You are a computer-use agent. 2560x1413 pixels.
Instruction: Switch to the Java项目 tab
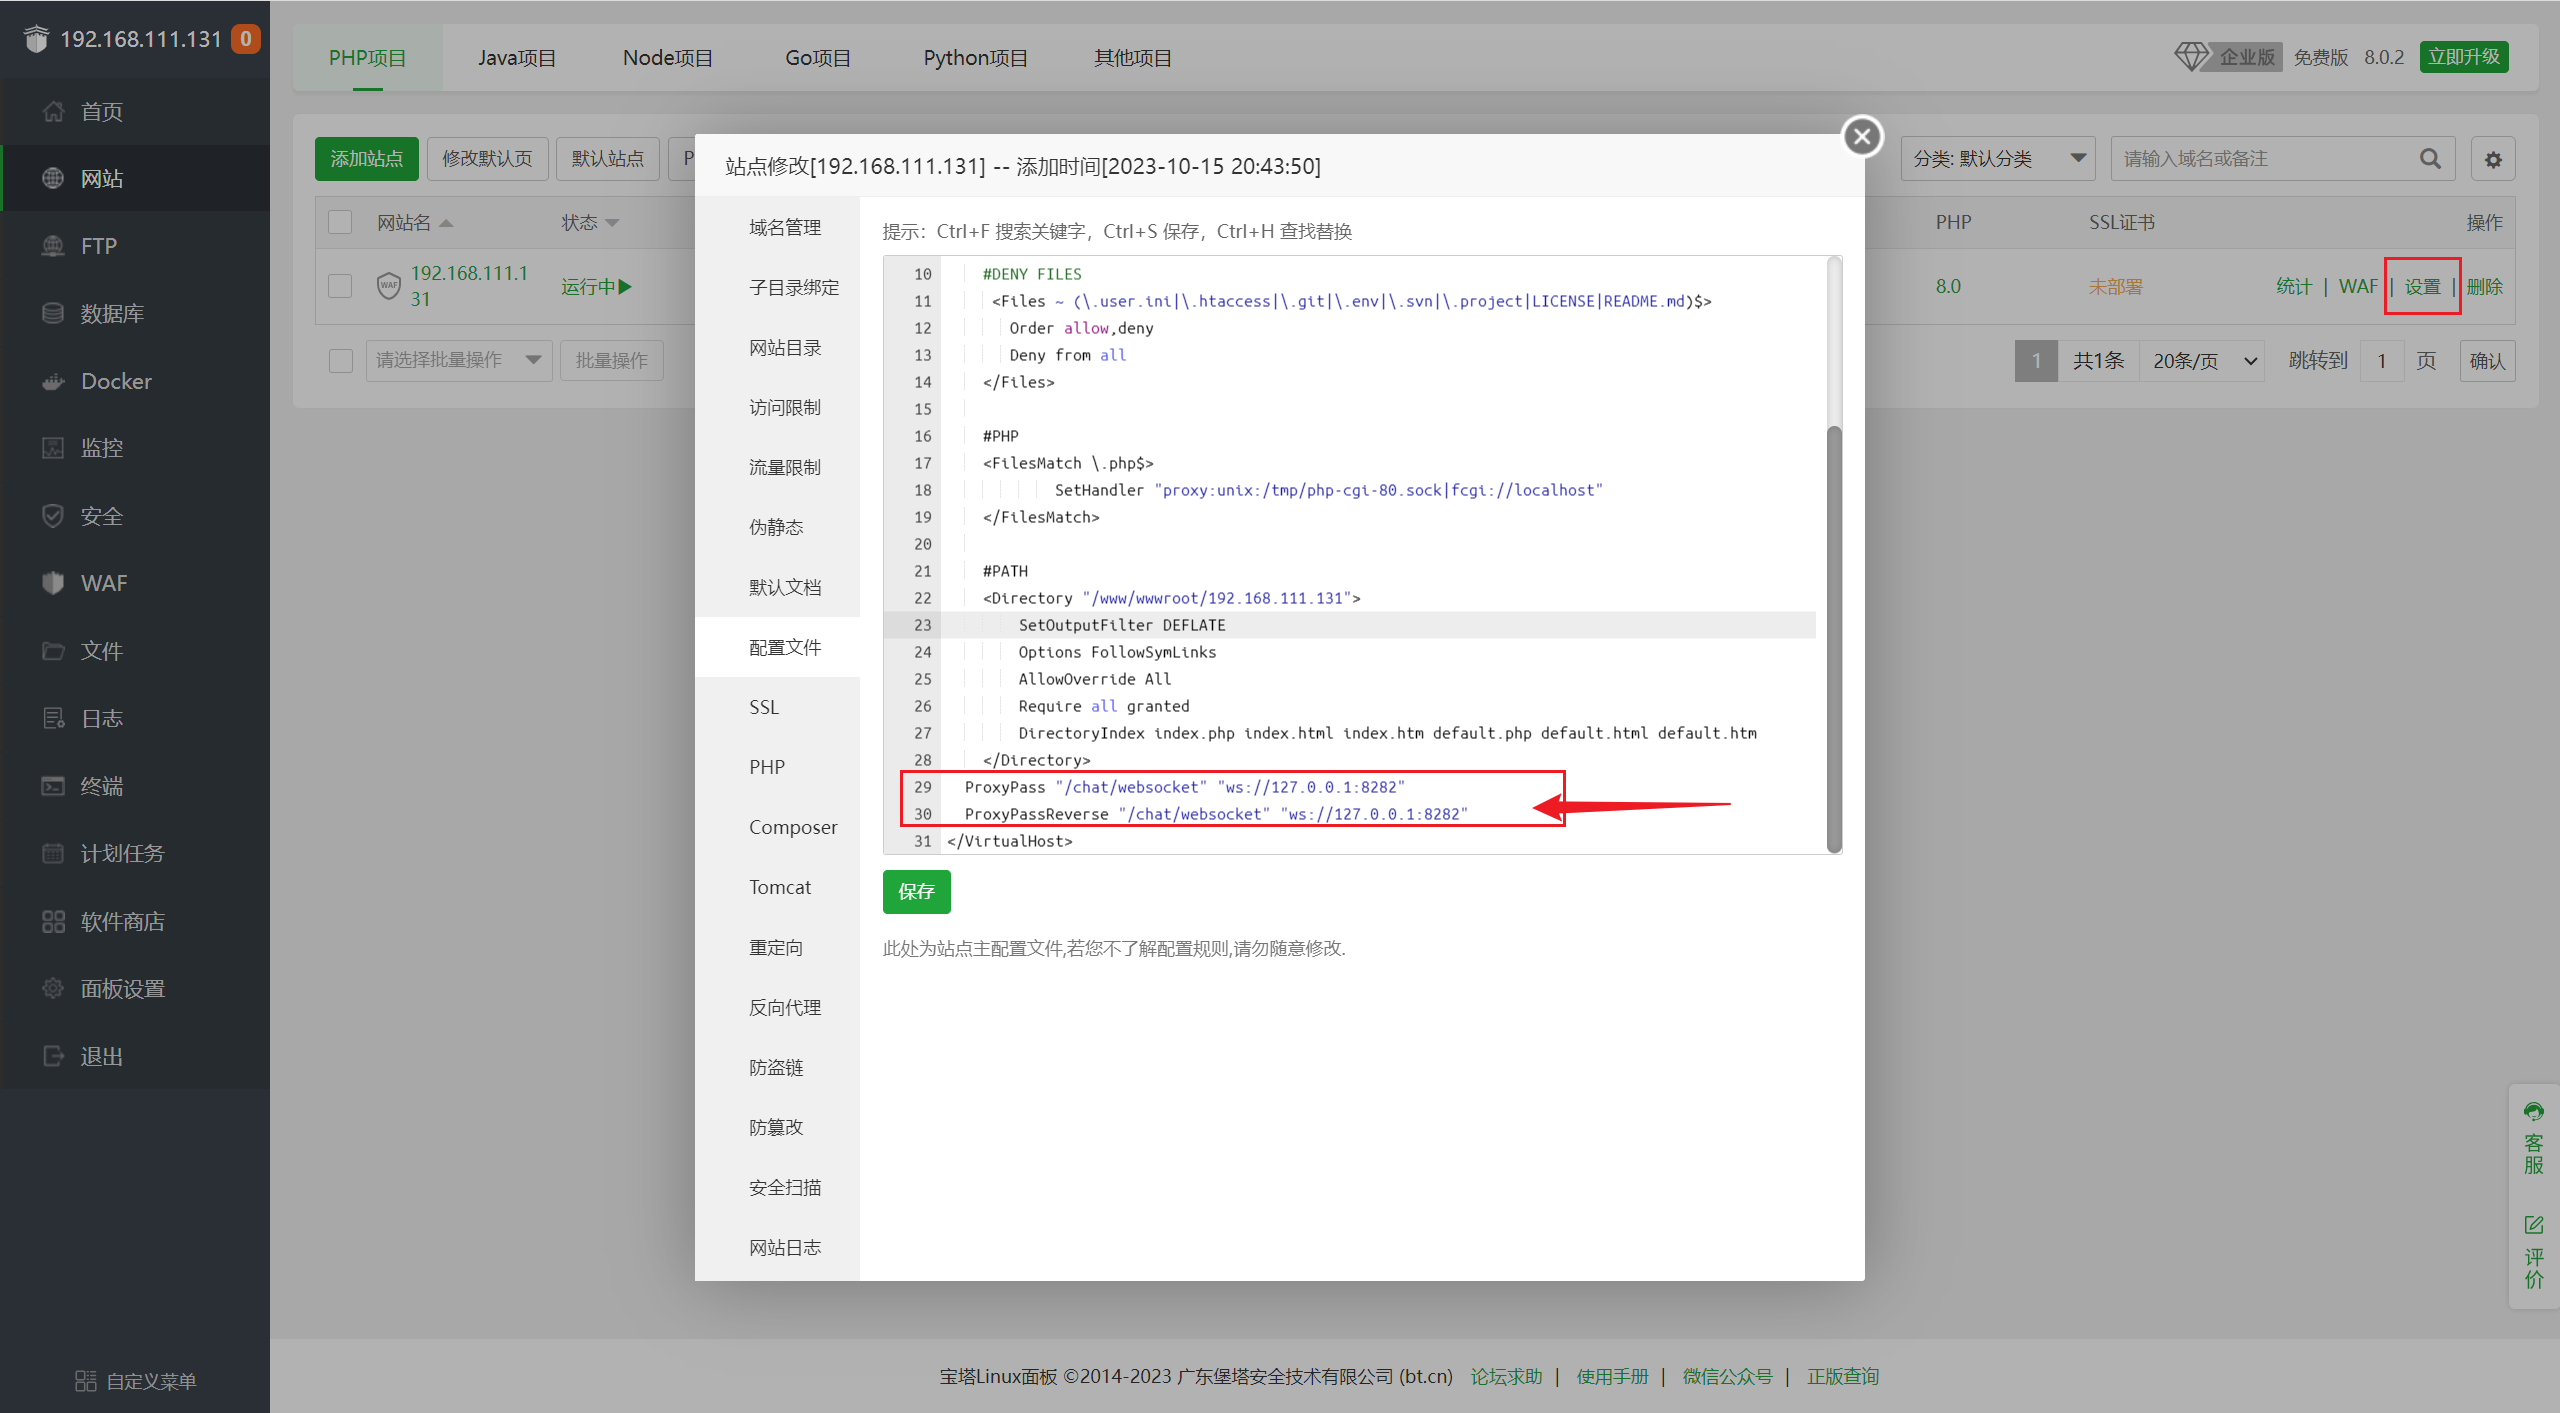(x=516, y=58)
